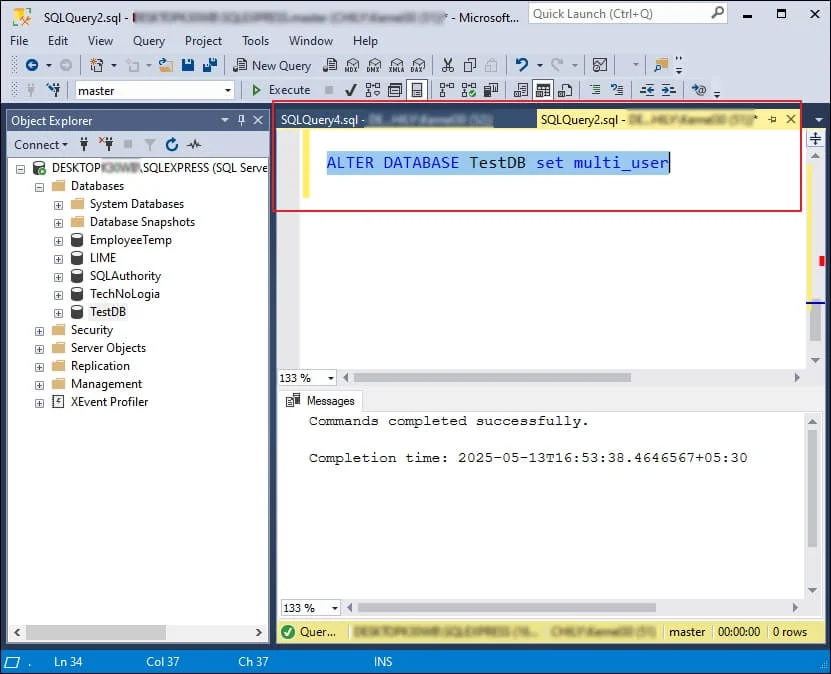The image size is (831, 674).
Task: Click the DMX query icon
Action: pyautogui.click(x=374, y=65)
